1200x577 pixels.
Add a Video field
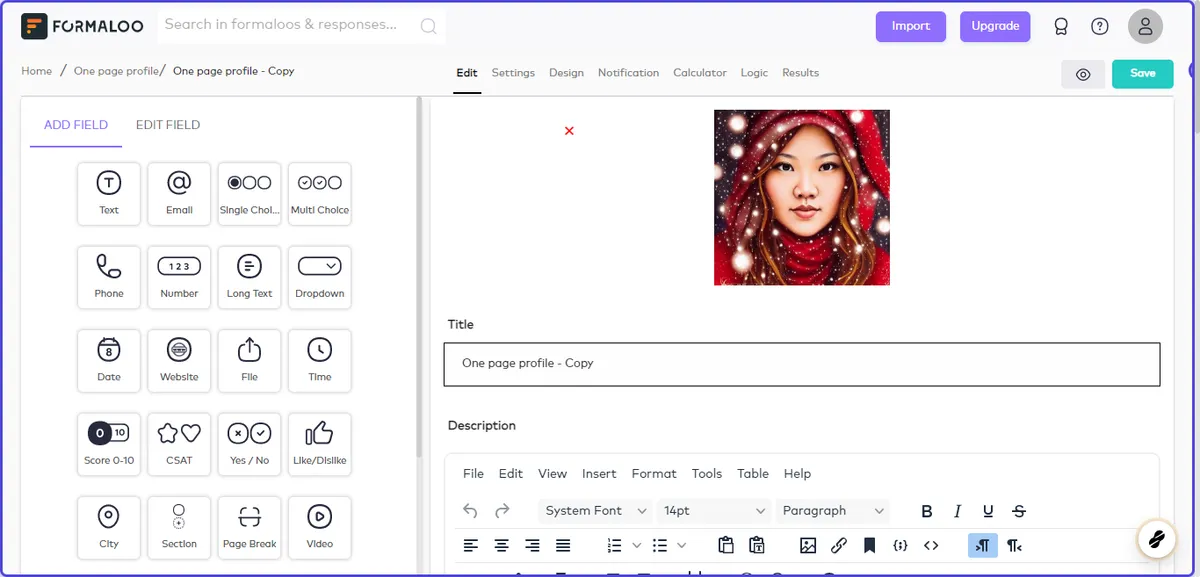point(320,528)
